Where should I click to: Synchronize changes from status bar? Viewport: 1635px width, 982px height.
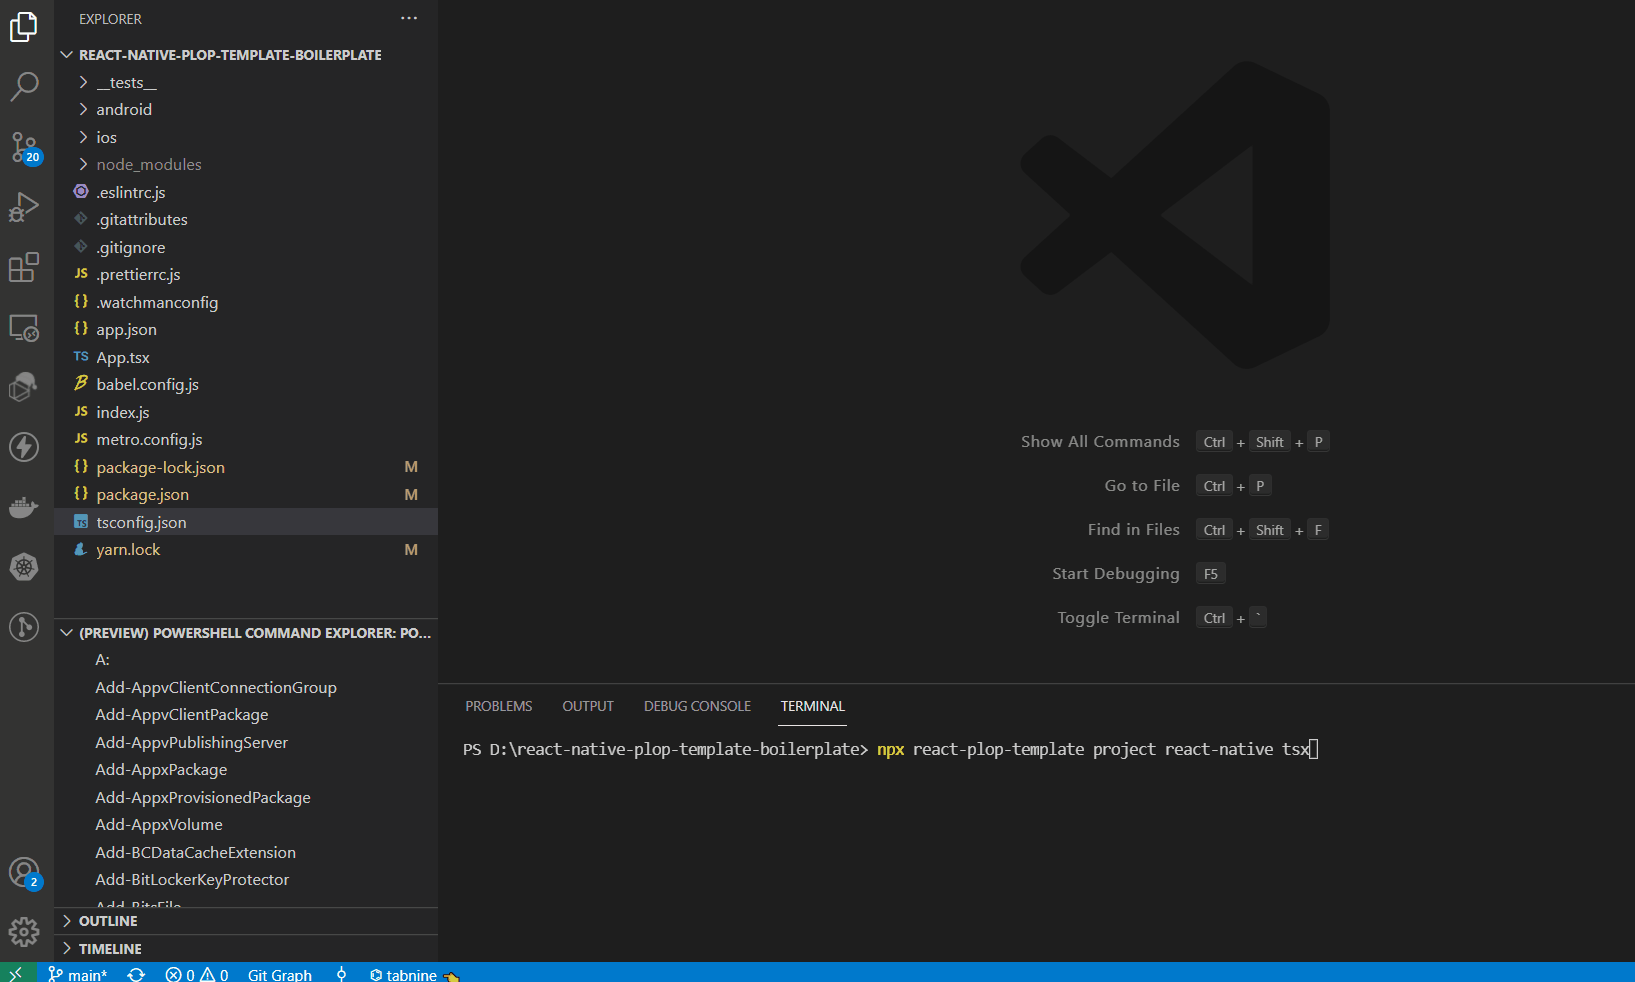(136, 974)
